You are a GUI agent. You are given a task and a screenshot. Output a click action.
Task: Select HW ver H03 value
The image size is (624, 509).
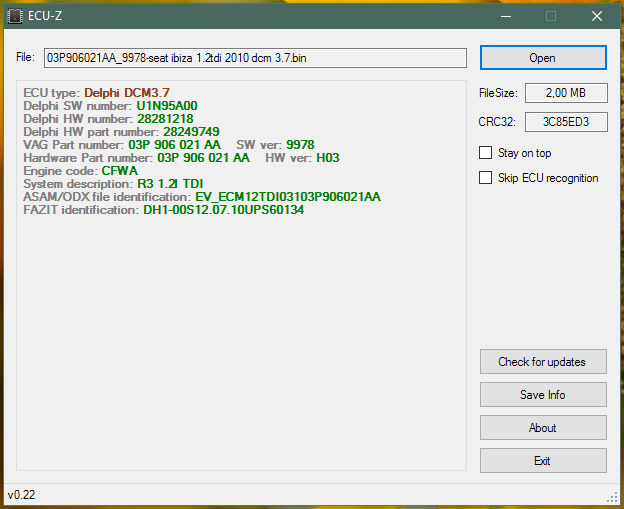(328, 158)
